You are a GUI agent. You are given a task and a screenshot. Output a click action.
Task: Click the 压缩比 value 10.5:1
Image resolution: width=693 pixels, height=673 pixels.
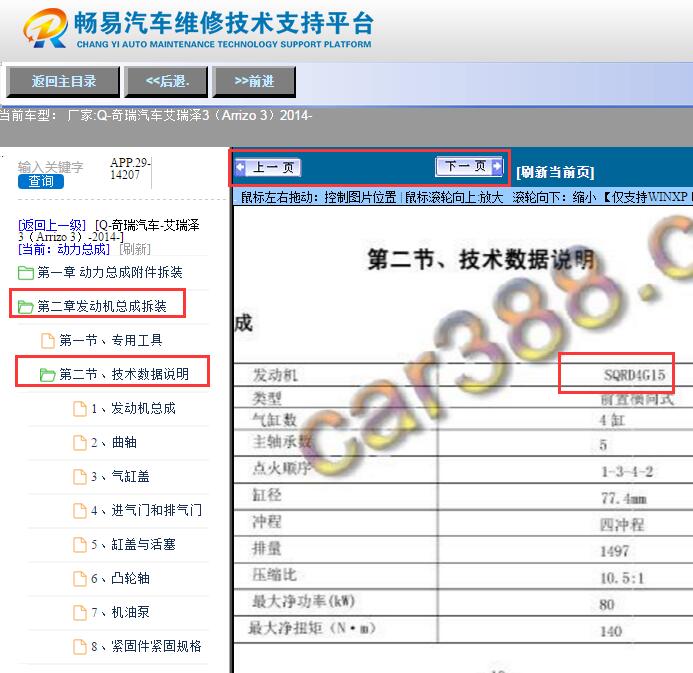(622, 578)
